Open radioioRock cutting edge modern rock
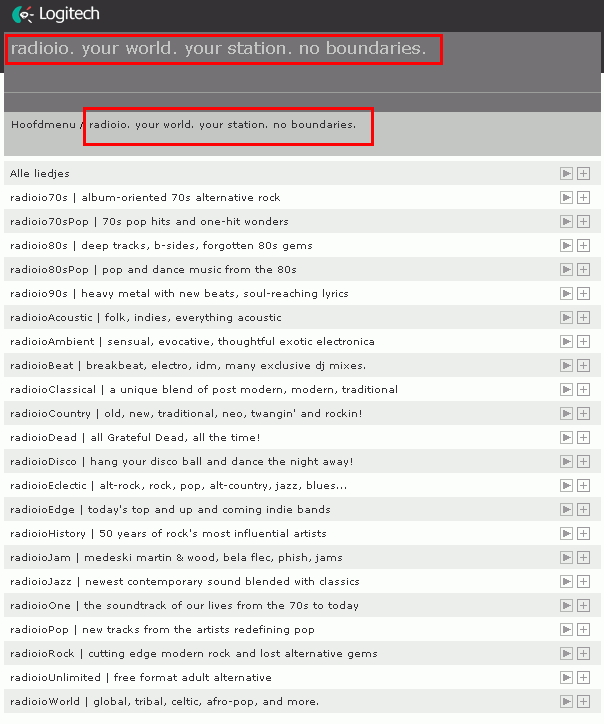 pos(193,654)
